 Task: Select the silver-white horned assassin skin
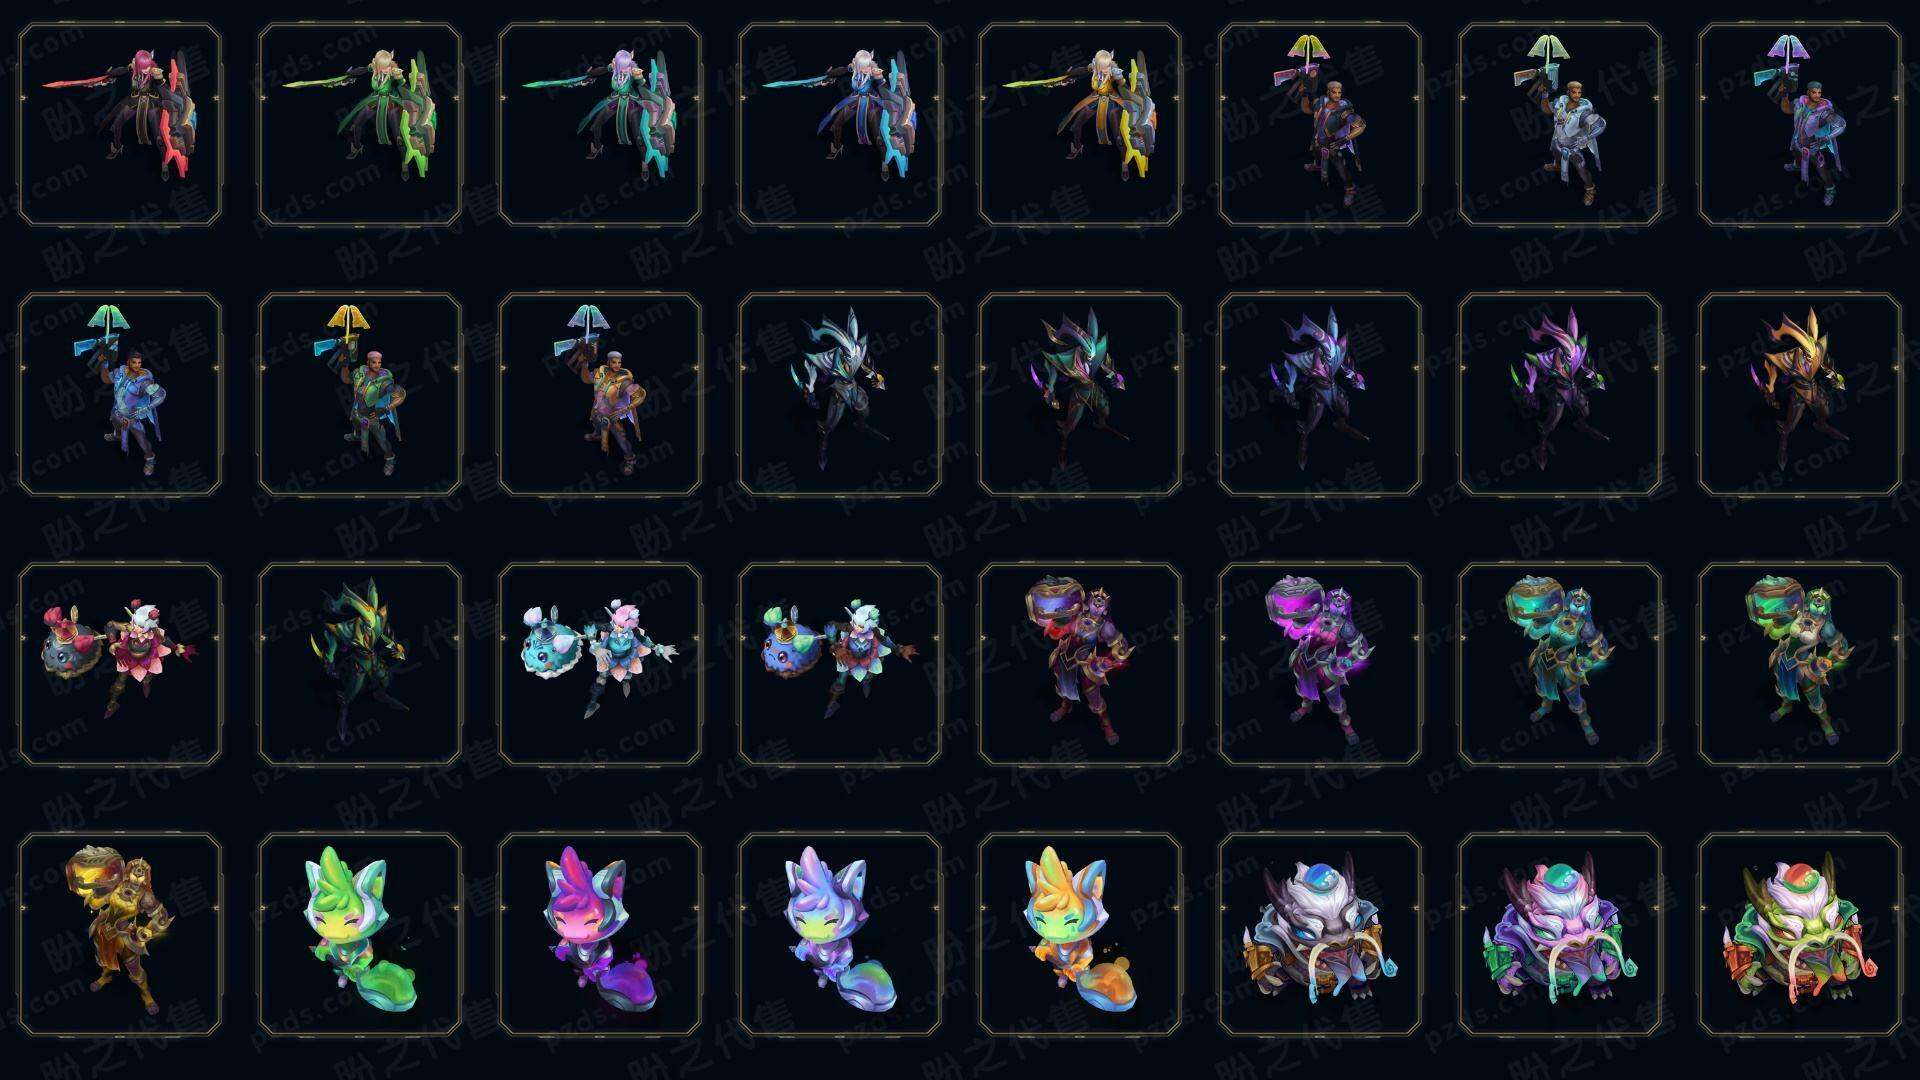840,394
